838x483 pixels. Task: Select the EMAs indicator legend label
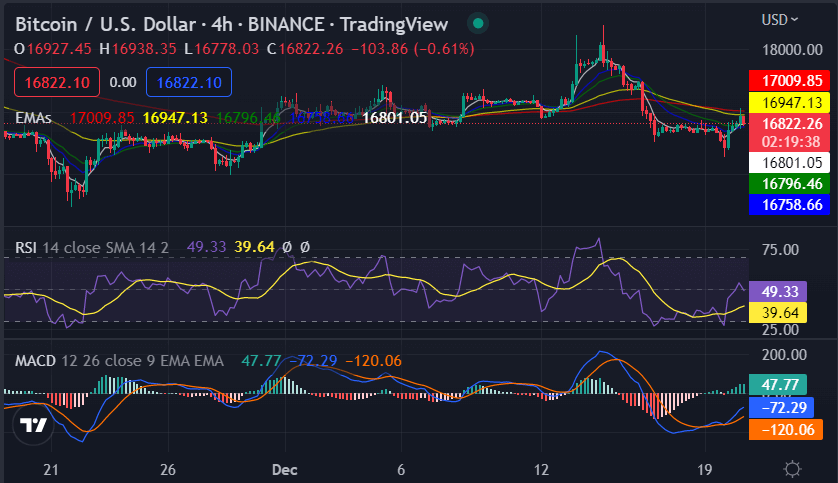[x=33, y=118]
